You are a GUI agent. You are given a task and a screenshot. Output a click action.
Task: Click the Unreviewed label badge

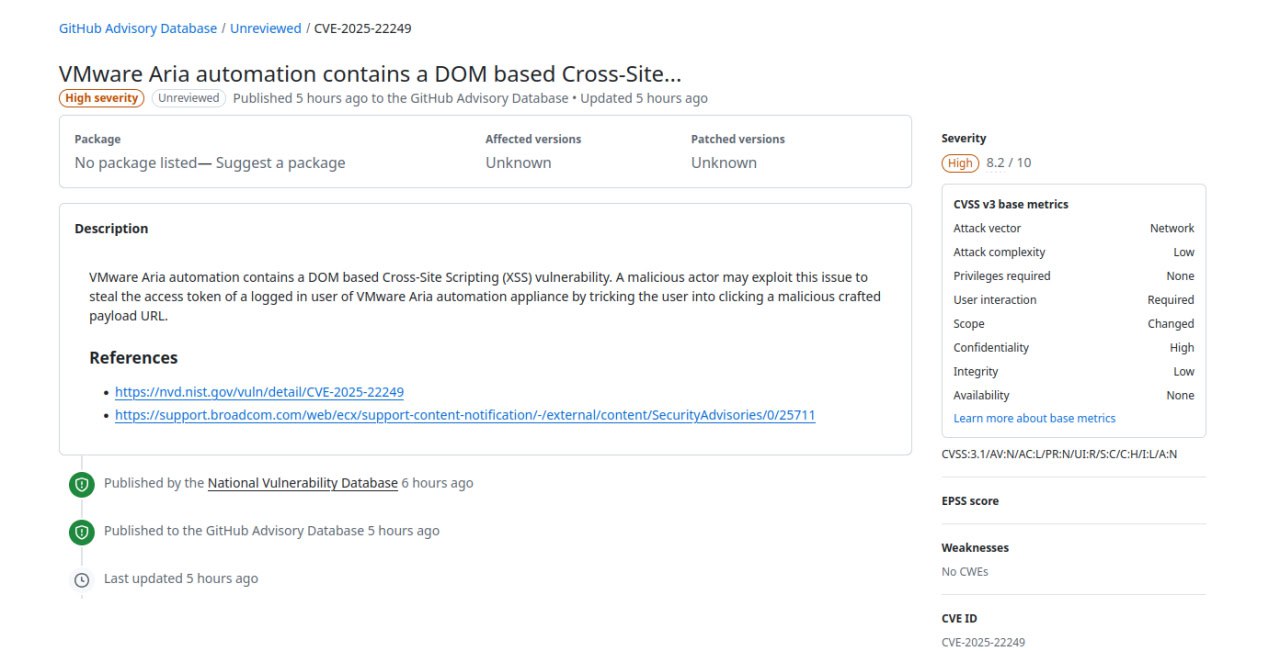point(189,98)
